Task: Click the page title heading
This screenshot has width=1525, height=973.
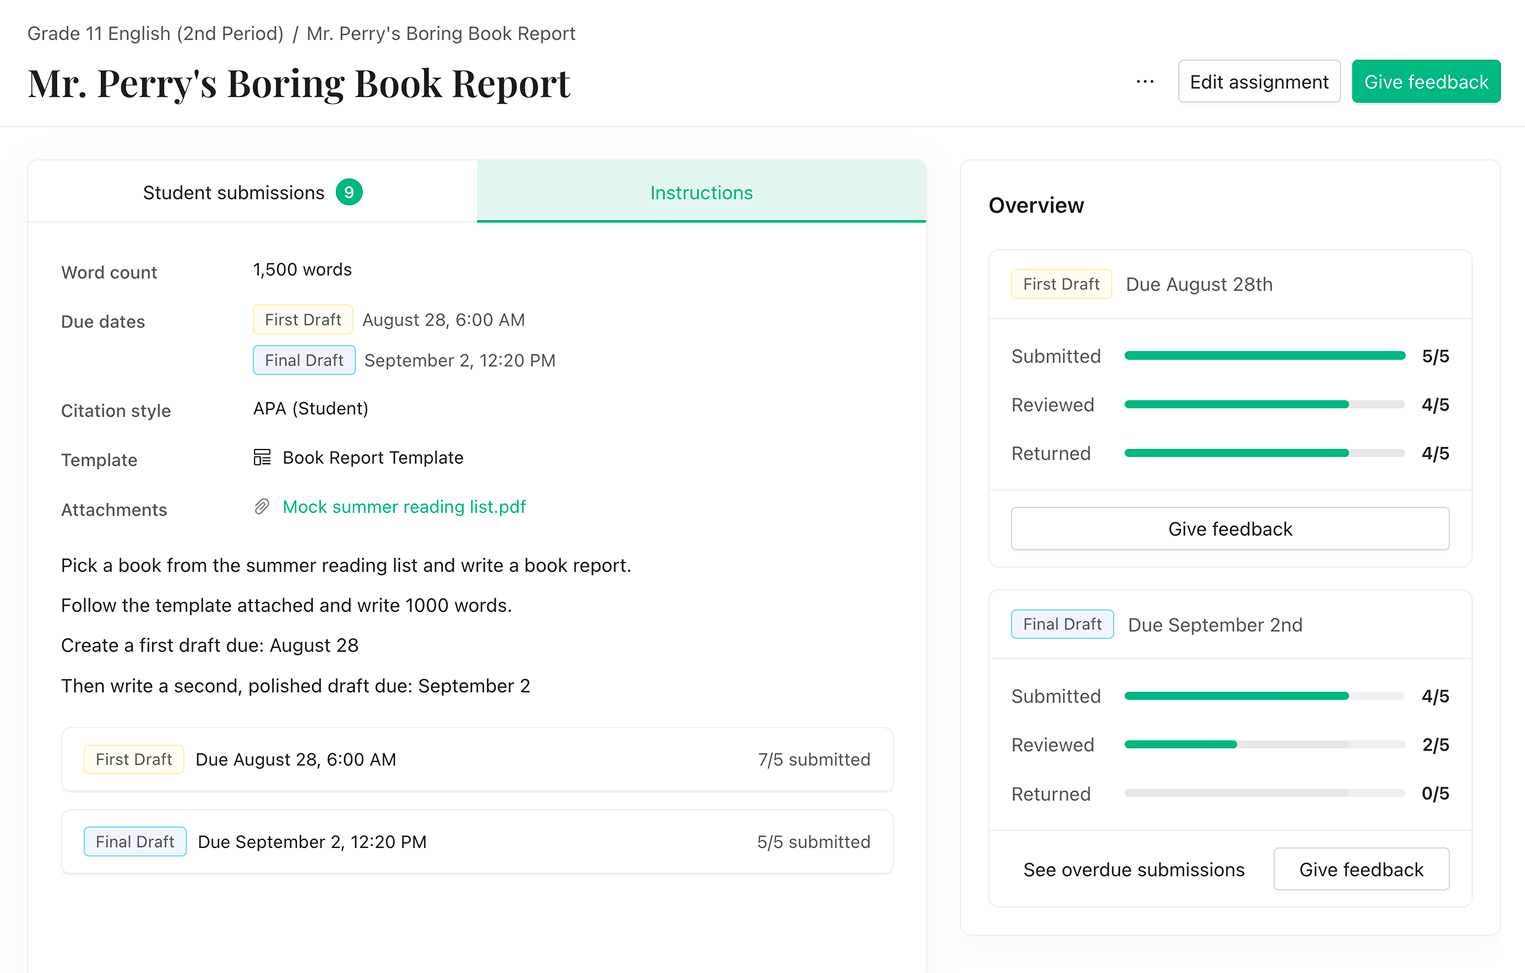Action: click(299, 84)
